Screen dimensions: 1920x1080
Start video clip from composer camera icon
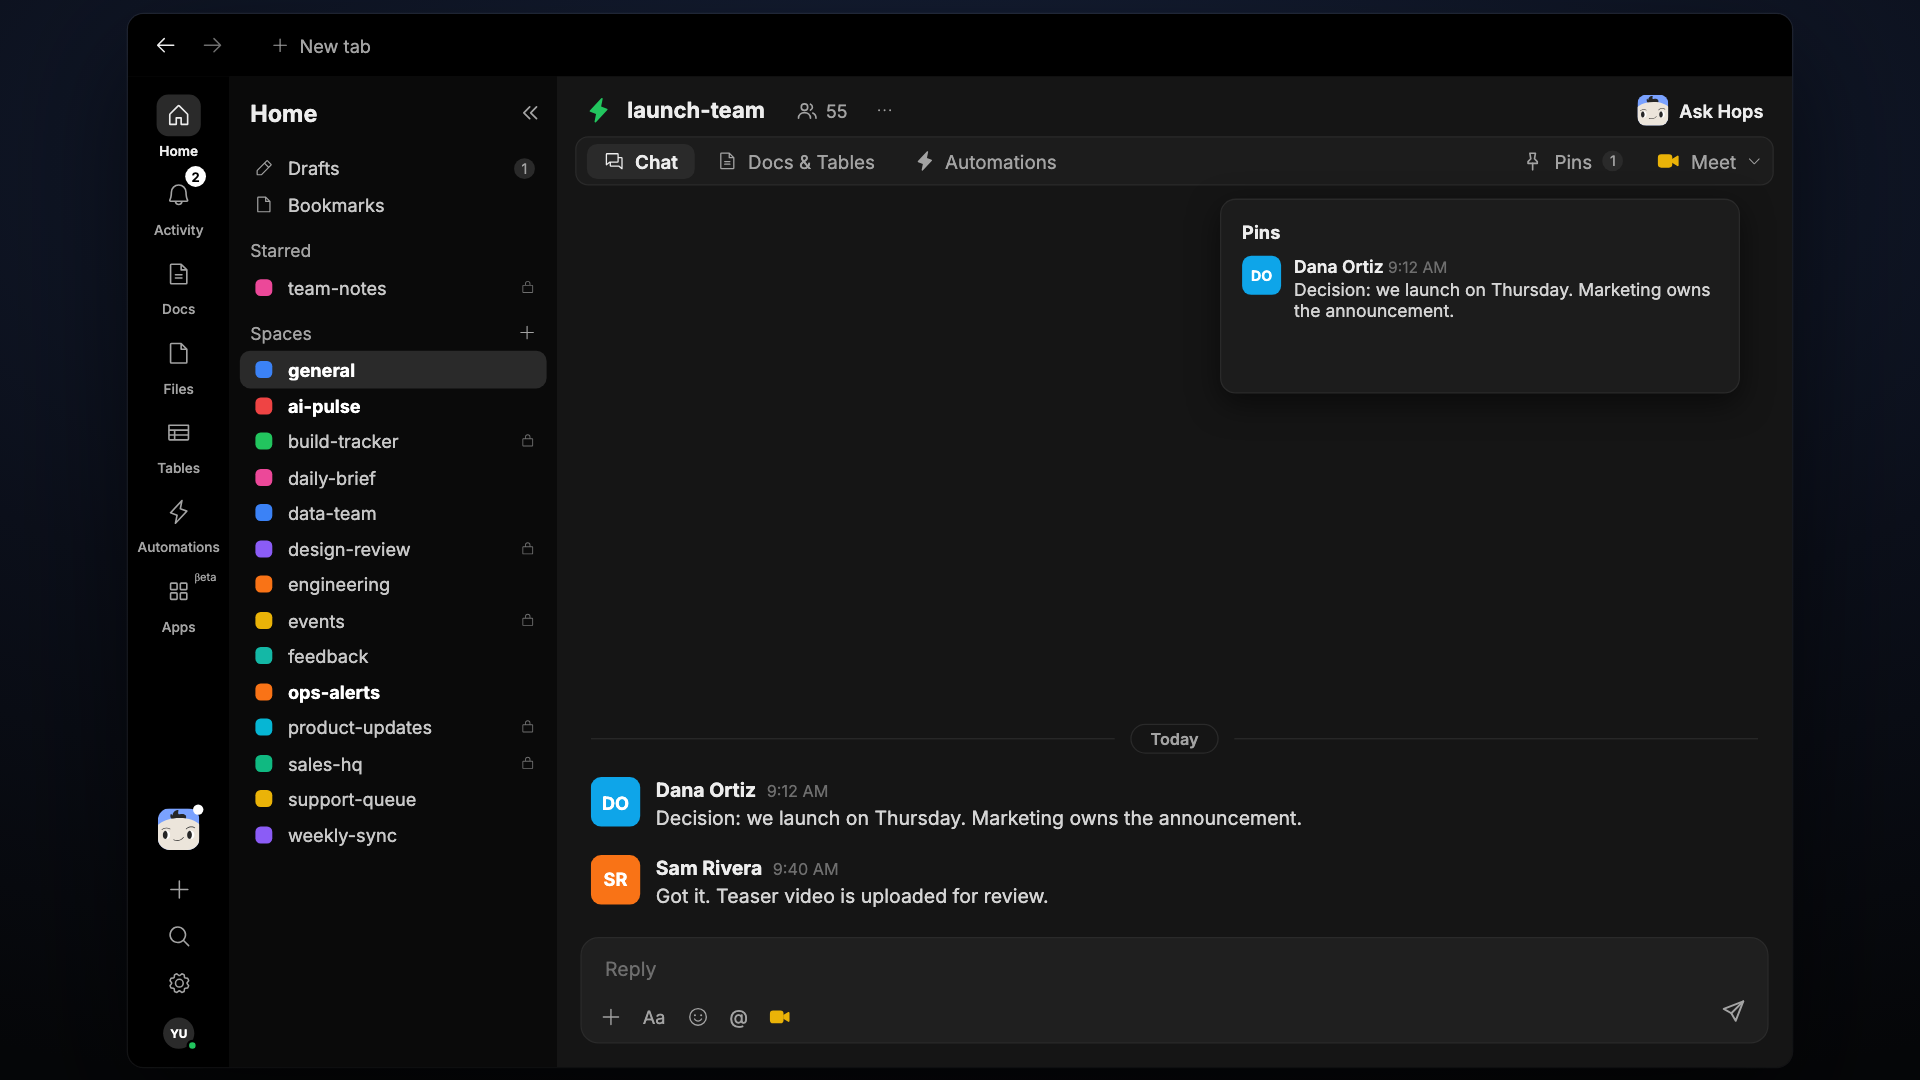(780, 1017)
